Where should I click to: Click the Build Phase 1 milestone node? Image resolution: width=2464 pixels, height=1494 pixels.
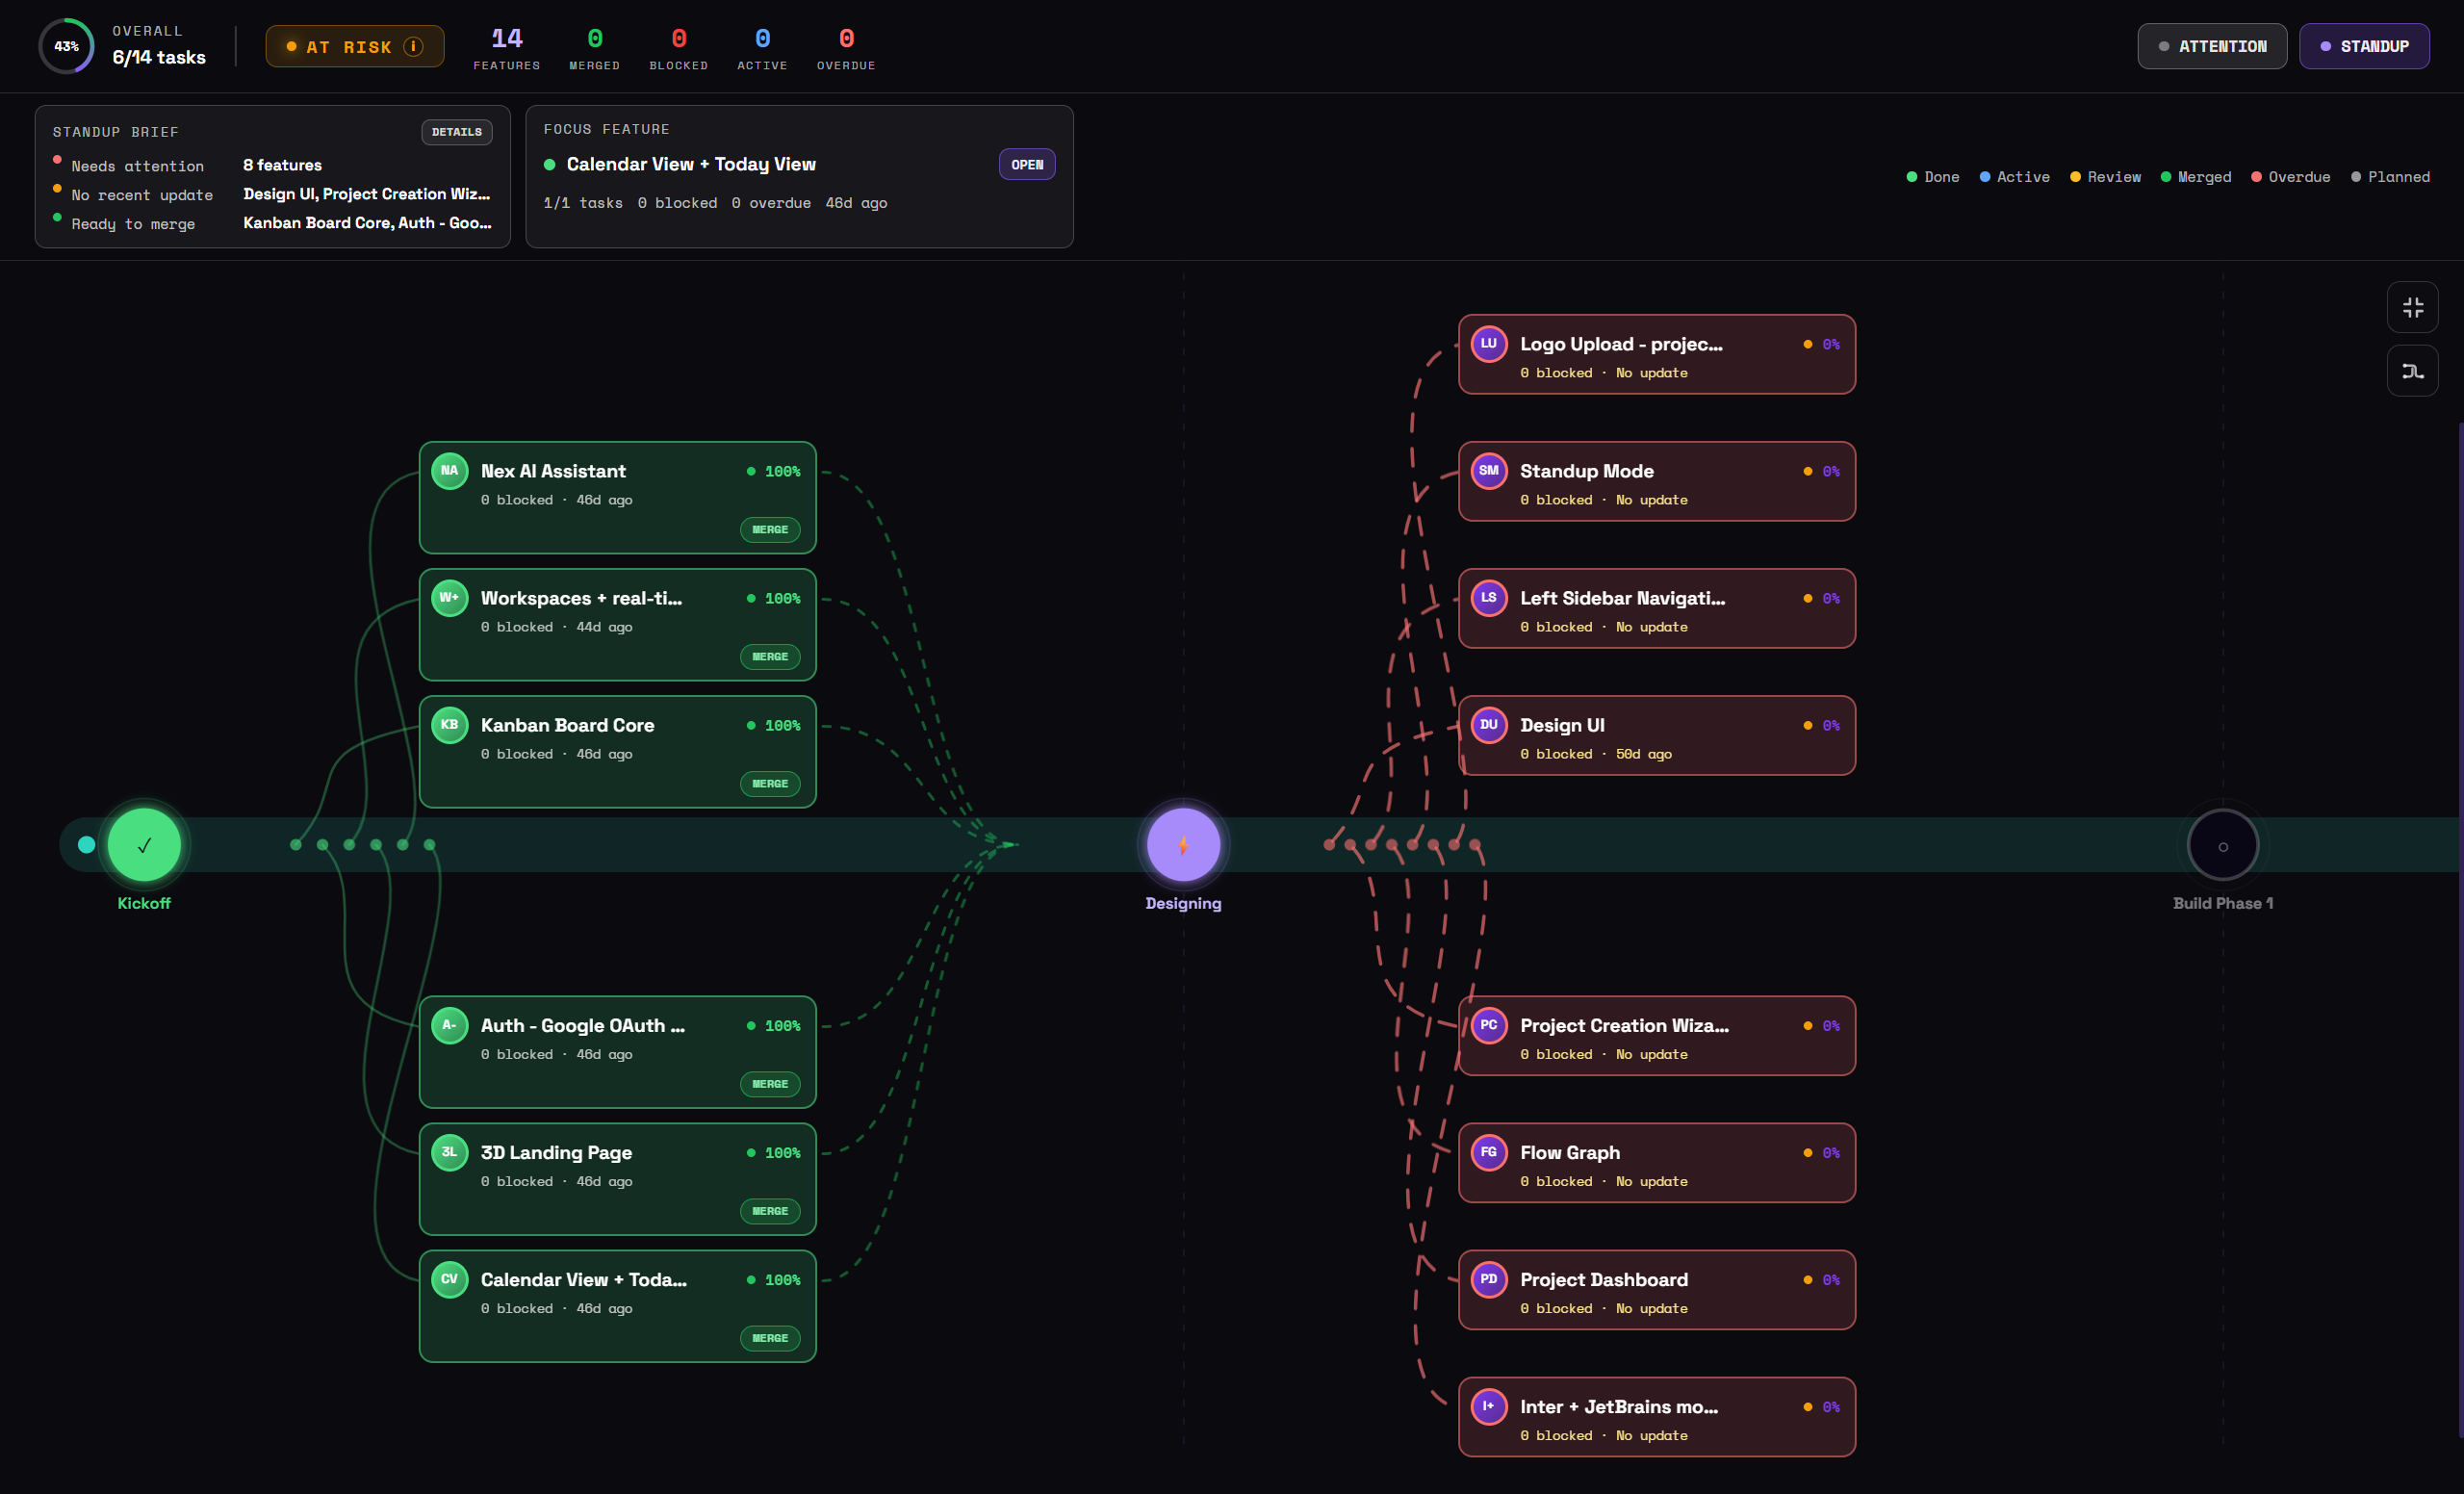pyautogui.click(x=2222, y=845)
